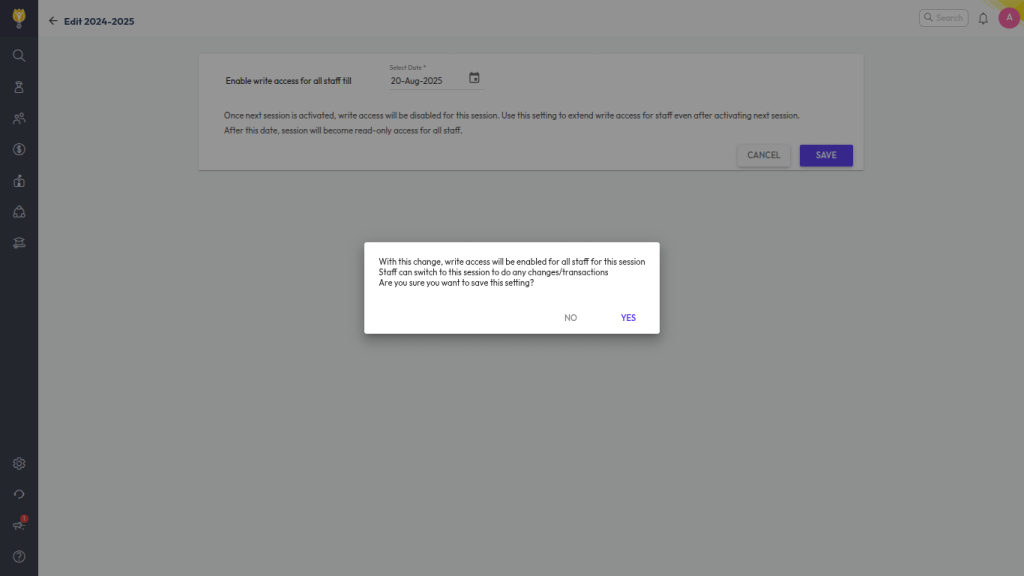Confirm the setting by clicking YES
Screen dimensions: 1024x576
coord(628,318)
